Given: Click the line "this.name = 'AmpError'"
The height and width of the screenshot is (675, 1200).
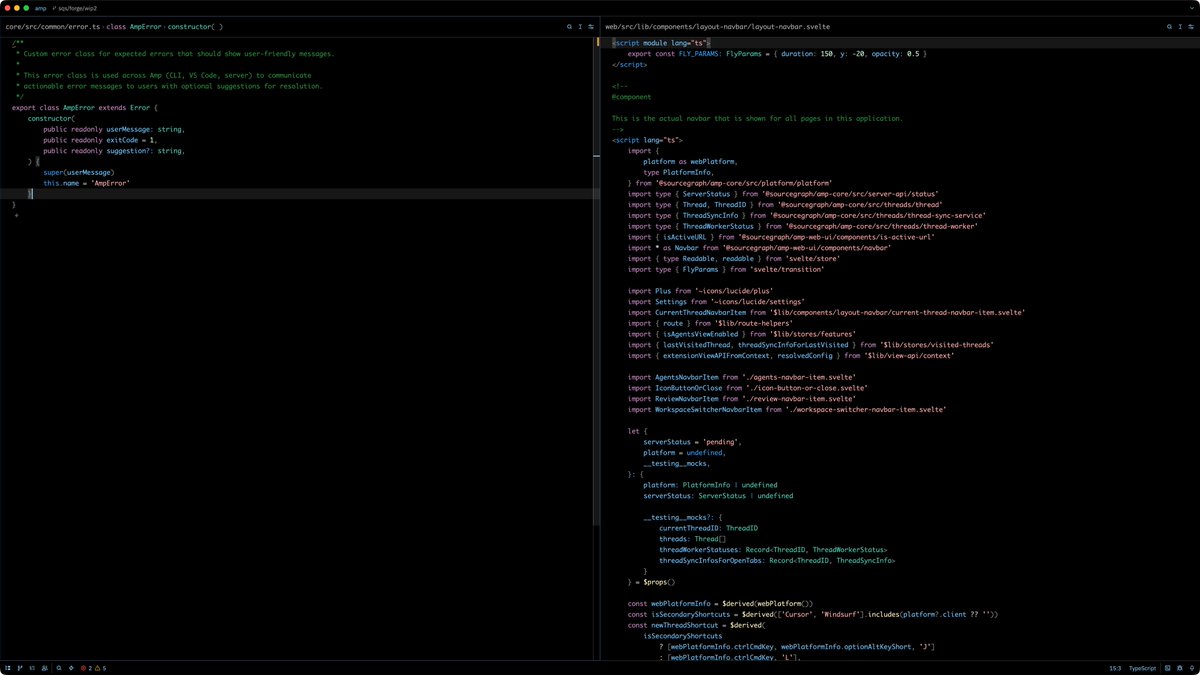Looking at the screenshot, I should coord(86,183).
